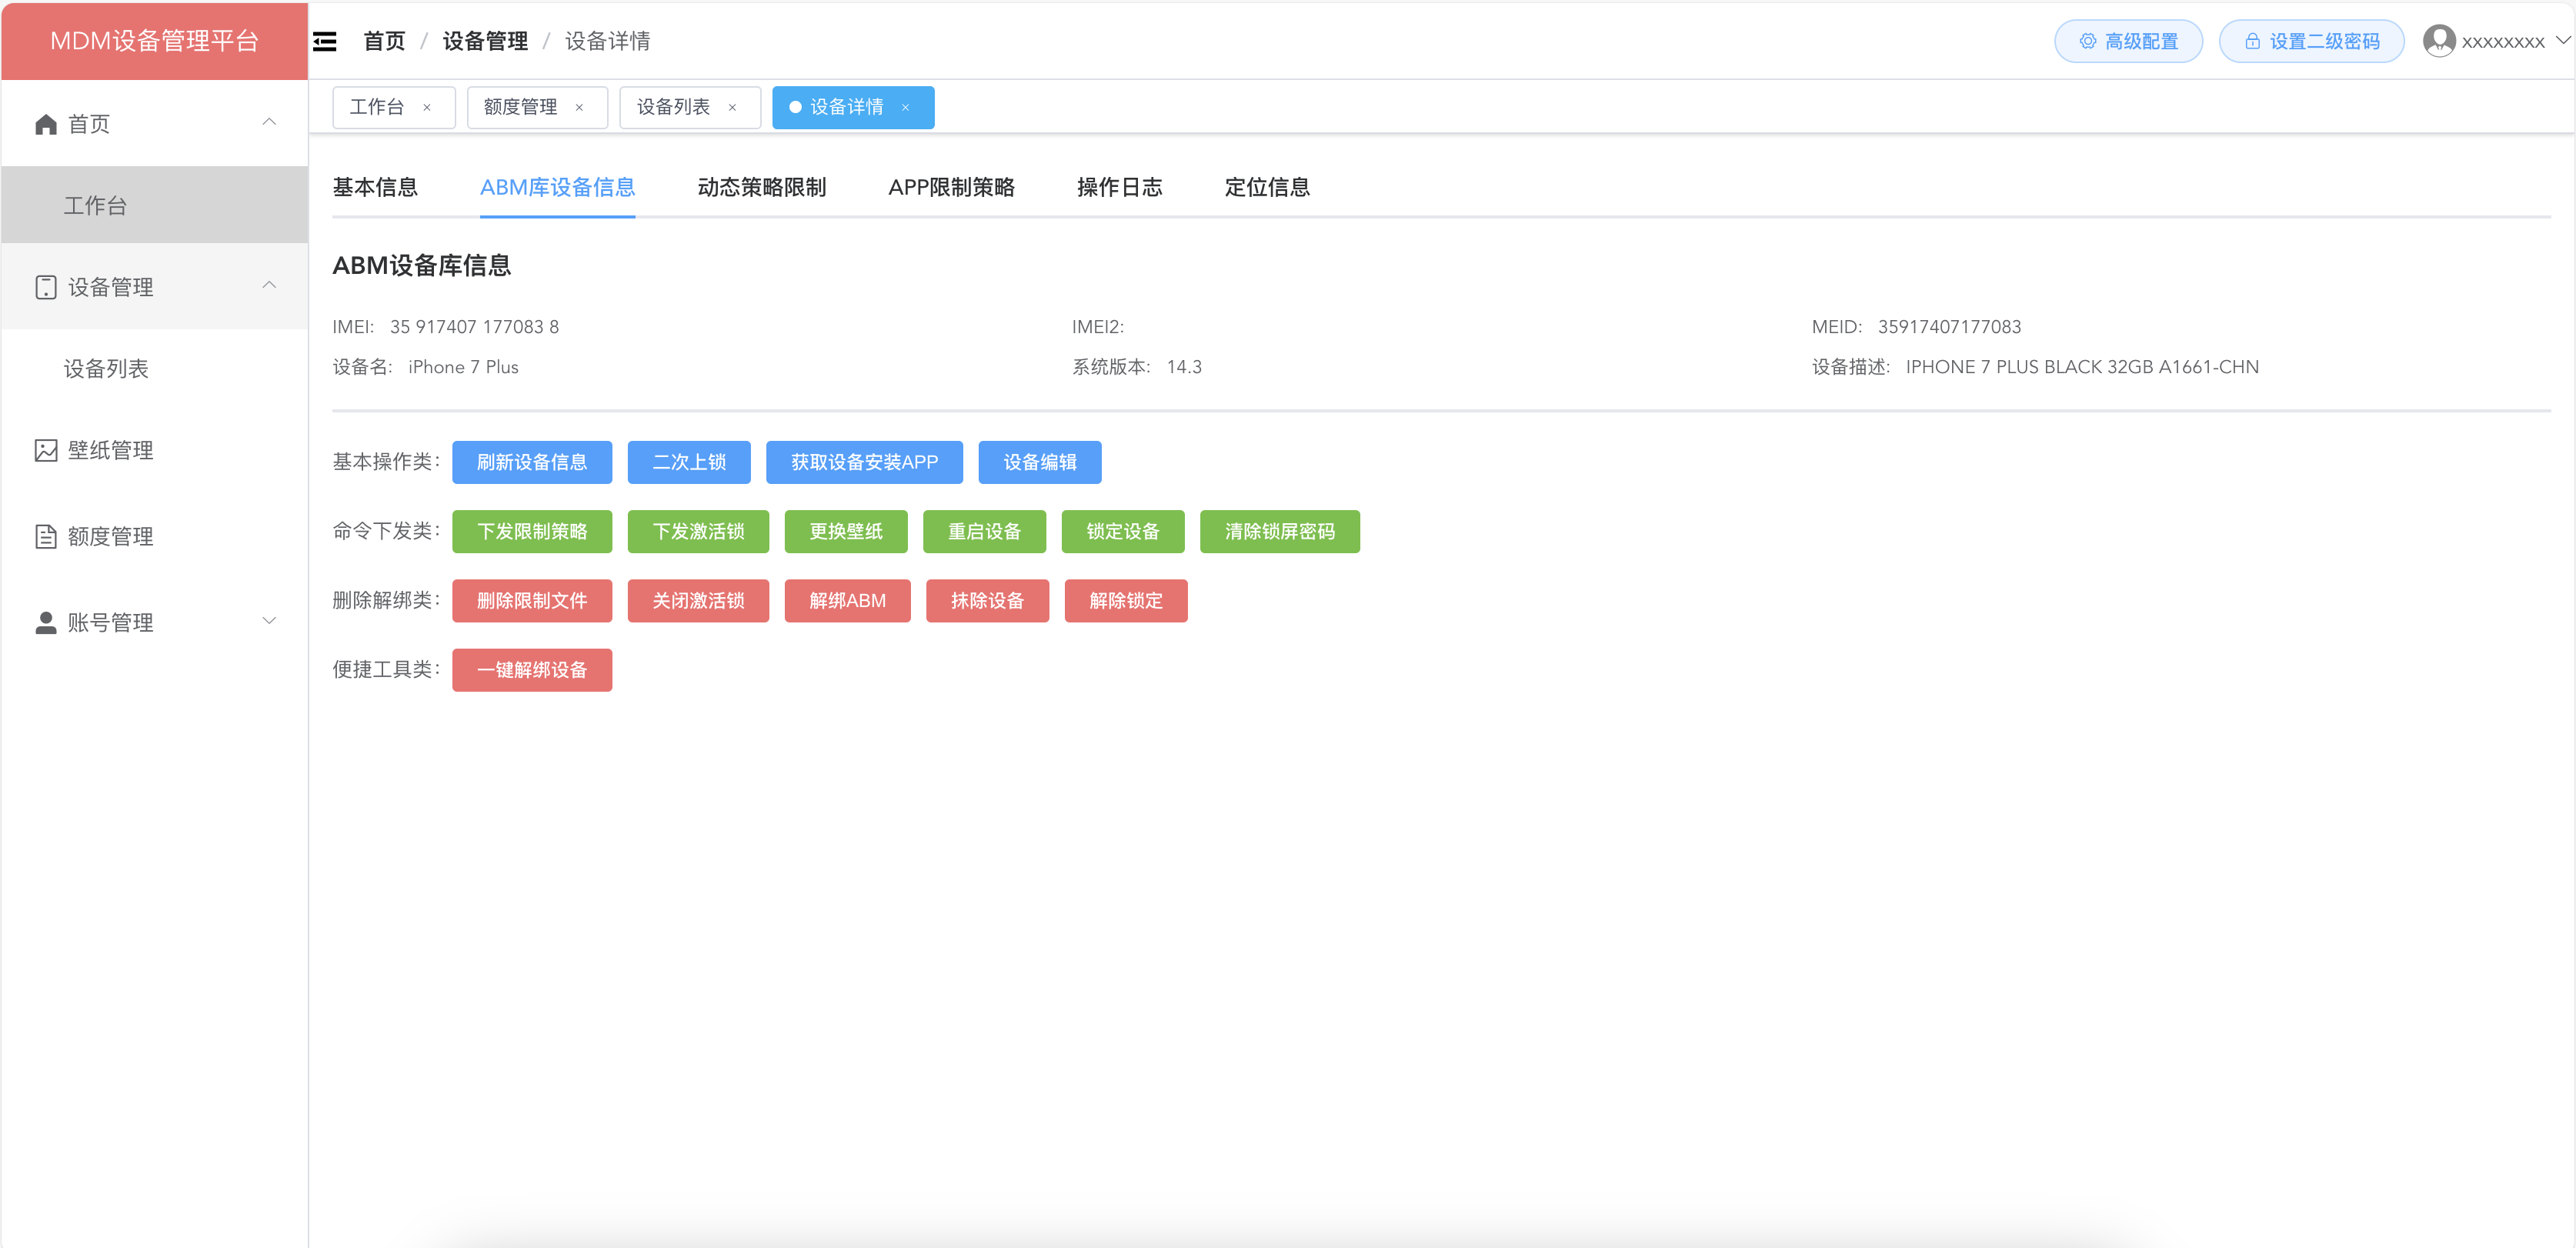
Task: Click the picture icon beside 壁纸管理
Action: [46, 450]
